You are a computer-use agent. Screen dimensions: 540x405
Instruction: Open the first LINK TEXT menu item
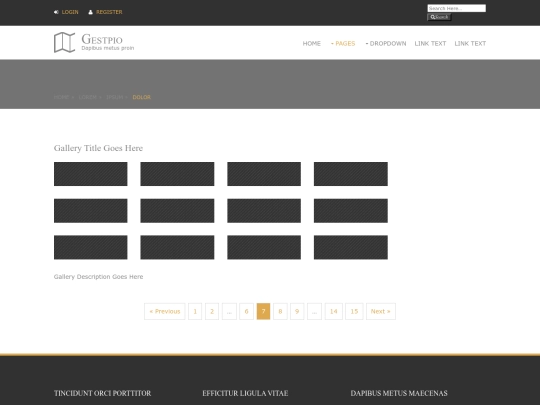coord(430,43)
